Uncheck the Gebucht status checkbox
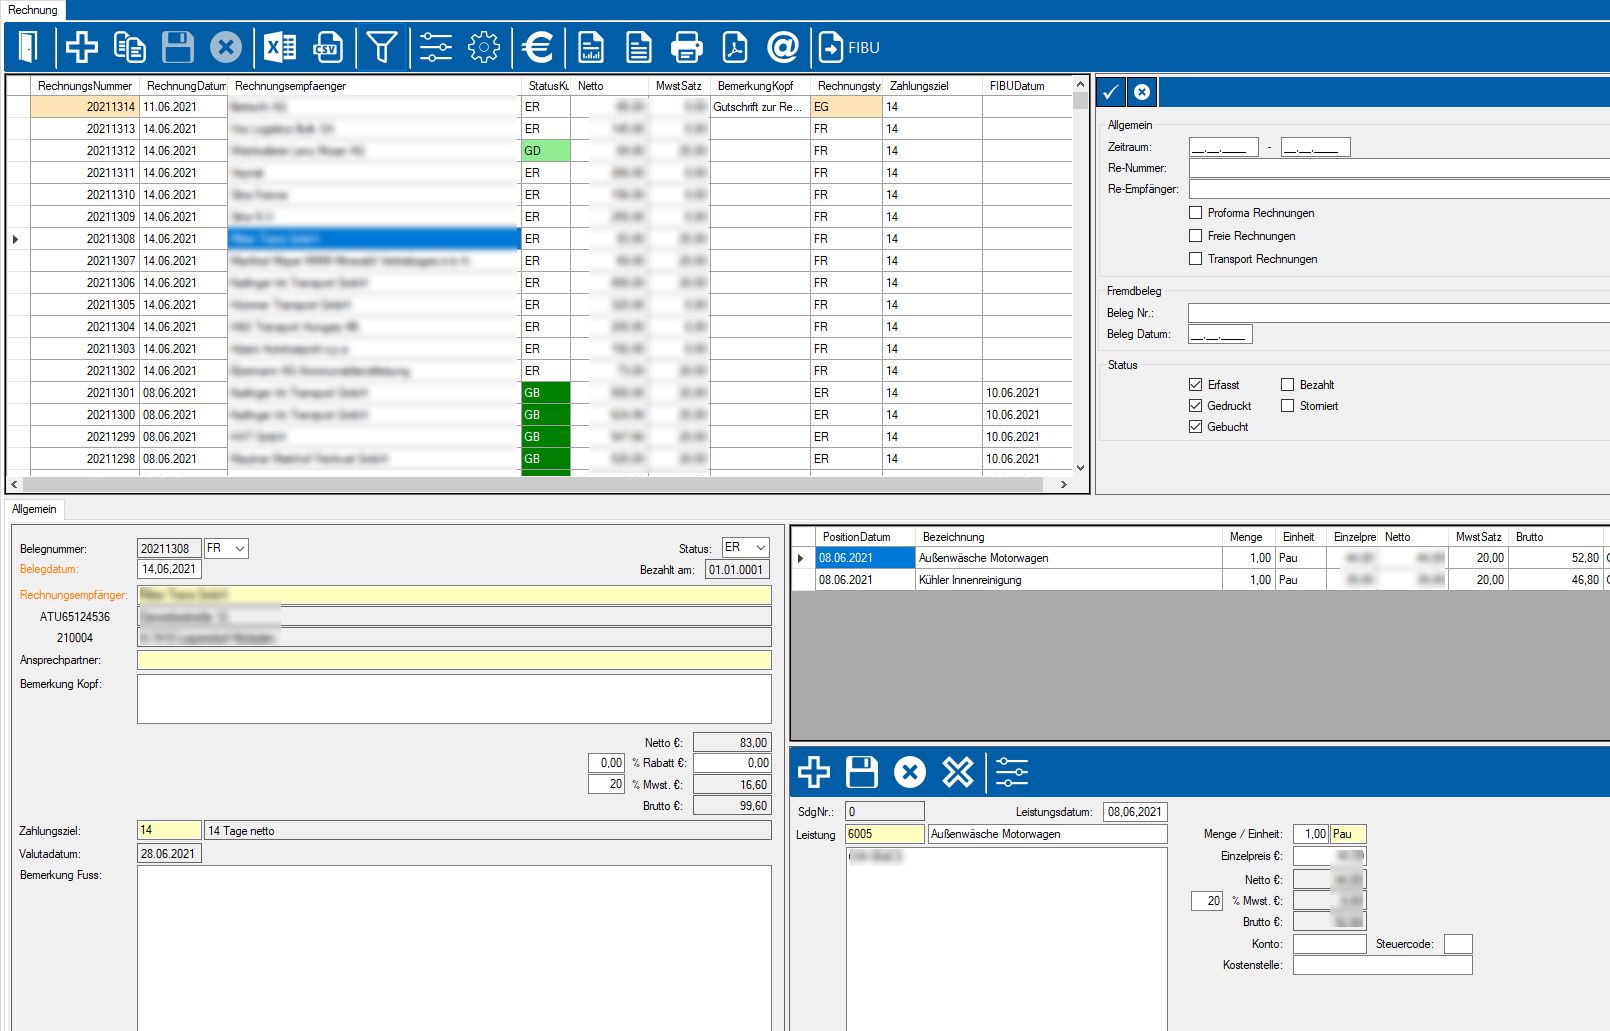This screenshot has height=1031, width=1610. 1195,427
